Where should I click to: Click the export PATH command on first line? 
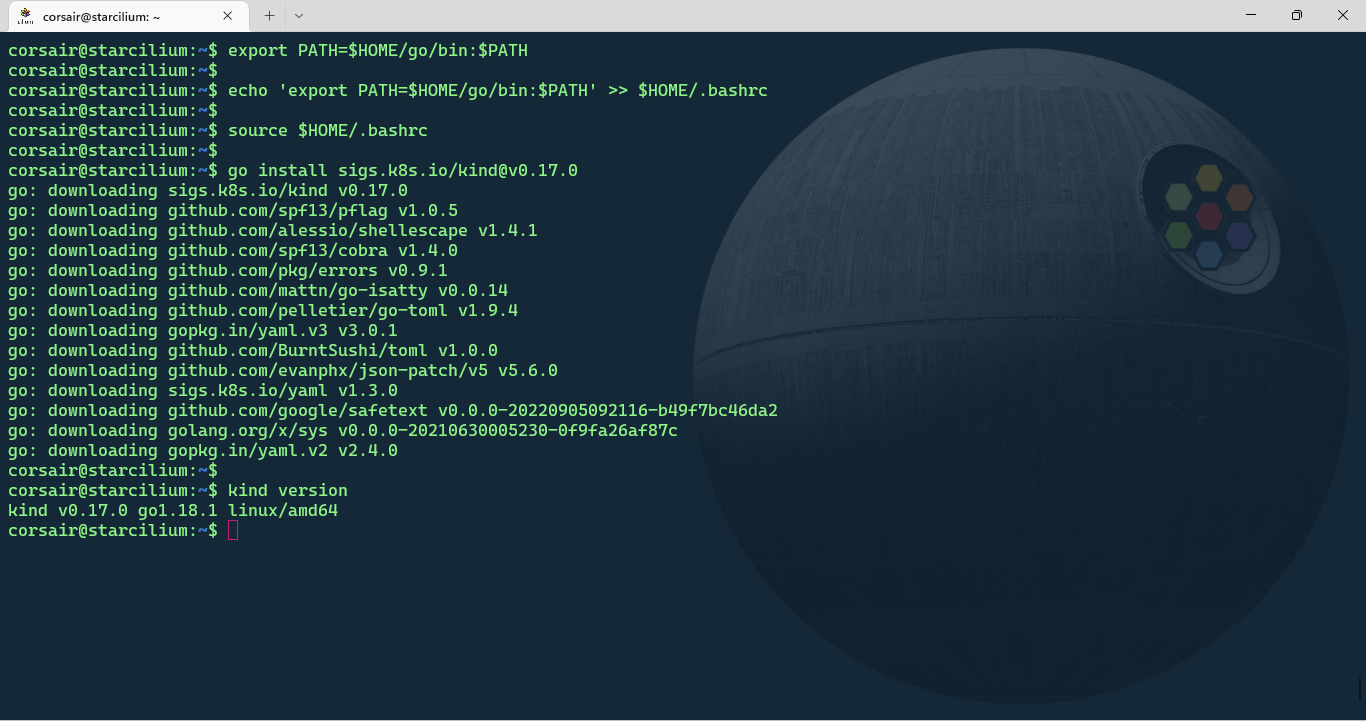pyautogui.click(x=376, y=49)
